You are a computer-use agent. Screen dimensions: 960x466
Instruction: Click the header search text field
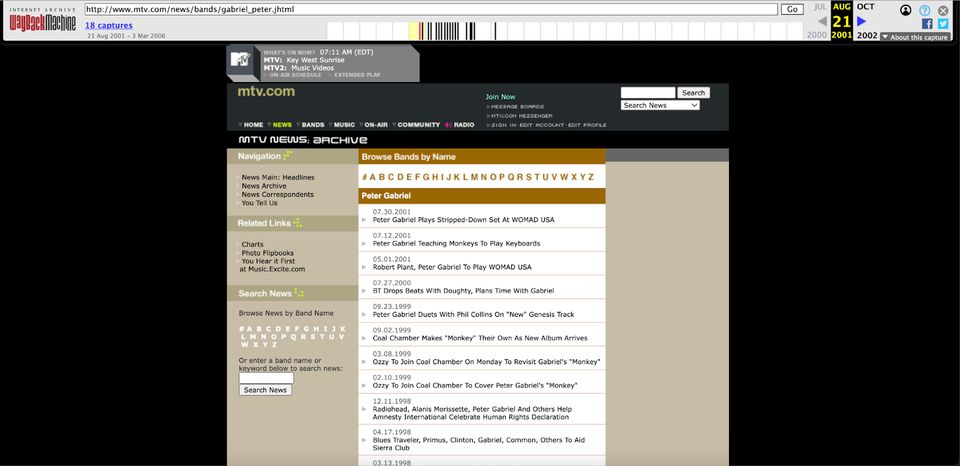click(x=648, y=92)
